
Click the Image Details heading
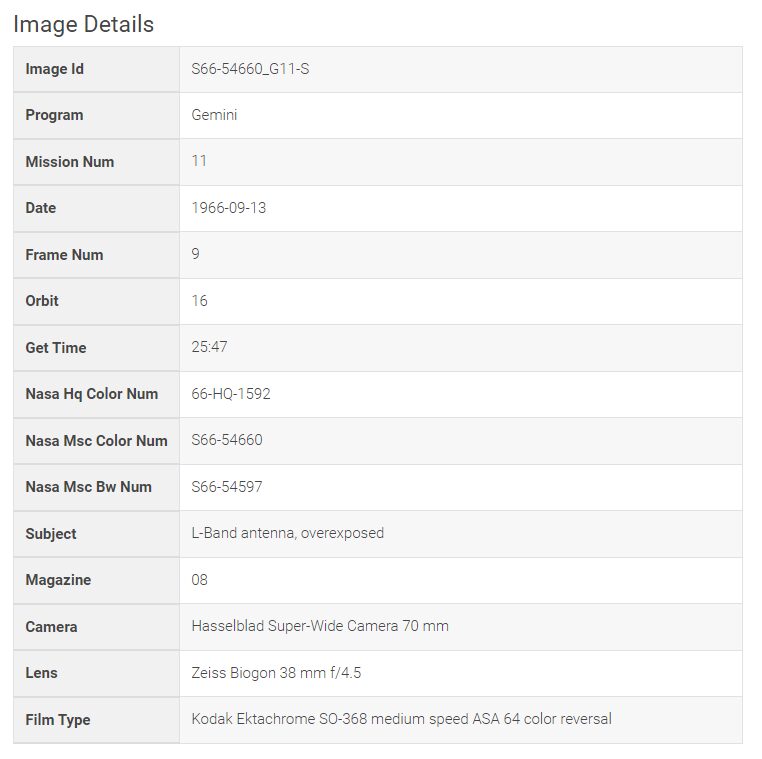(x=83, y=24)
